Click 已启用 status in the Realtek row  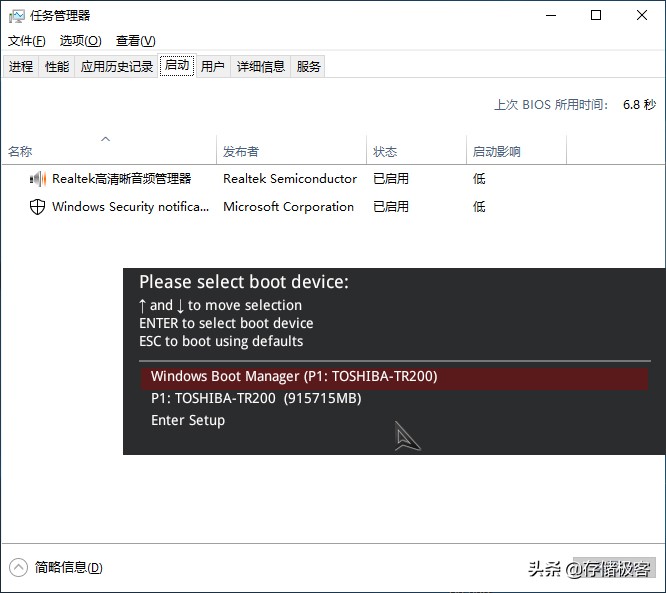pyautogui.click(x=391, y=179)
